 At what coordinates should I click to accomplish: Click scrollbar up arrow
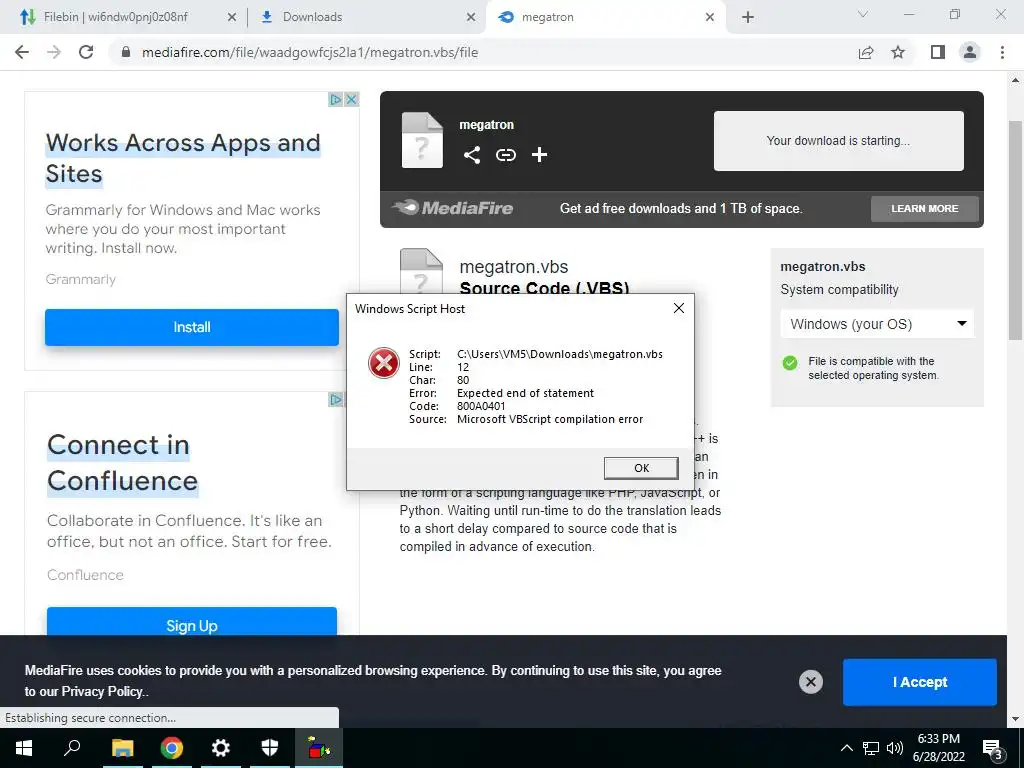(x=1015, y=80)
